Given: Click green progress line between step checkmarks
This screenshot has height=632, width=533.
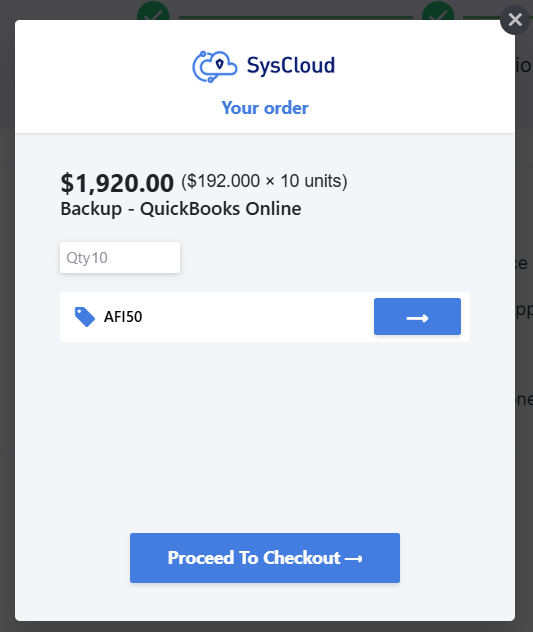Looking at the screenshot, I should click(x=296, y=17).
